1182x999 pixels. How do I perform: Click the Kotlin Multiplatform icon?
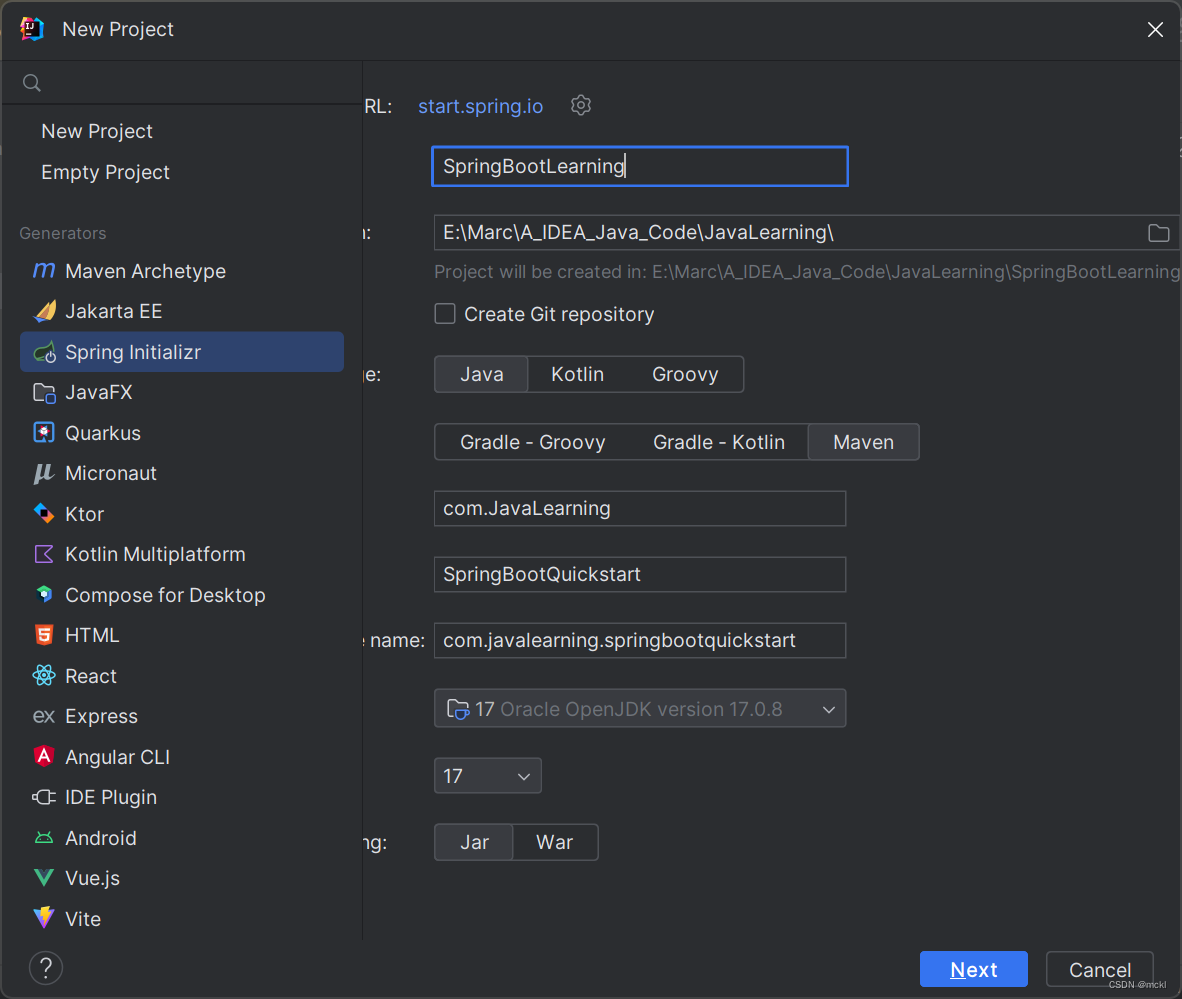pos(44,554)
